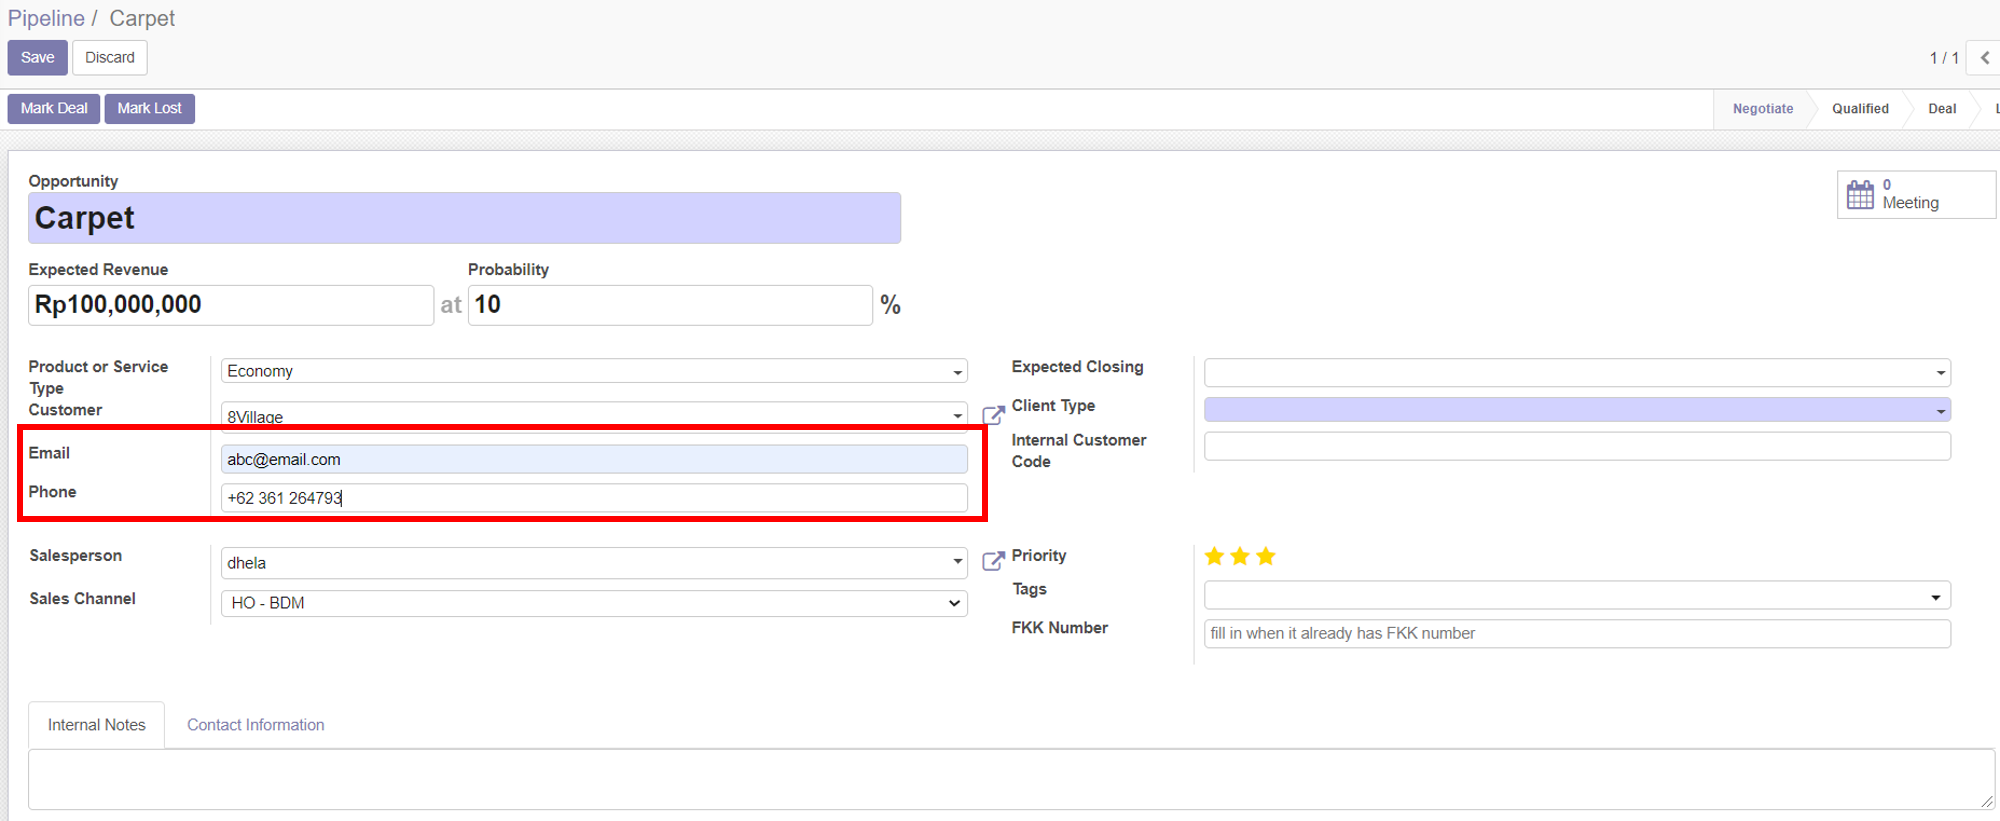Image resolution: width=2000 pixels, height=821 pixels.
Task: Click the Internal Customer Code field
Action: pos(1577,446)
